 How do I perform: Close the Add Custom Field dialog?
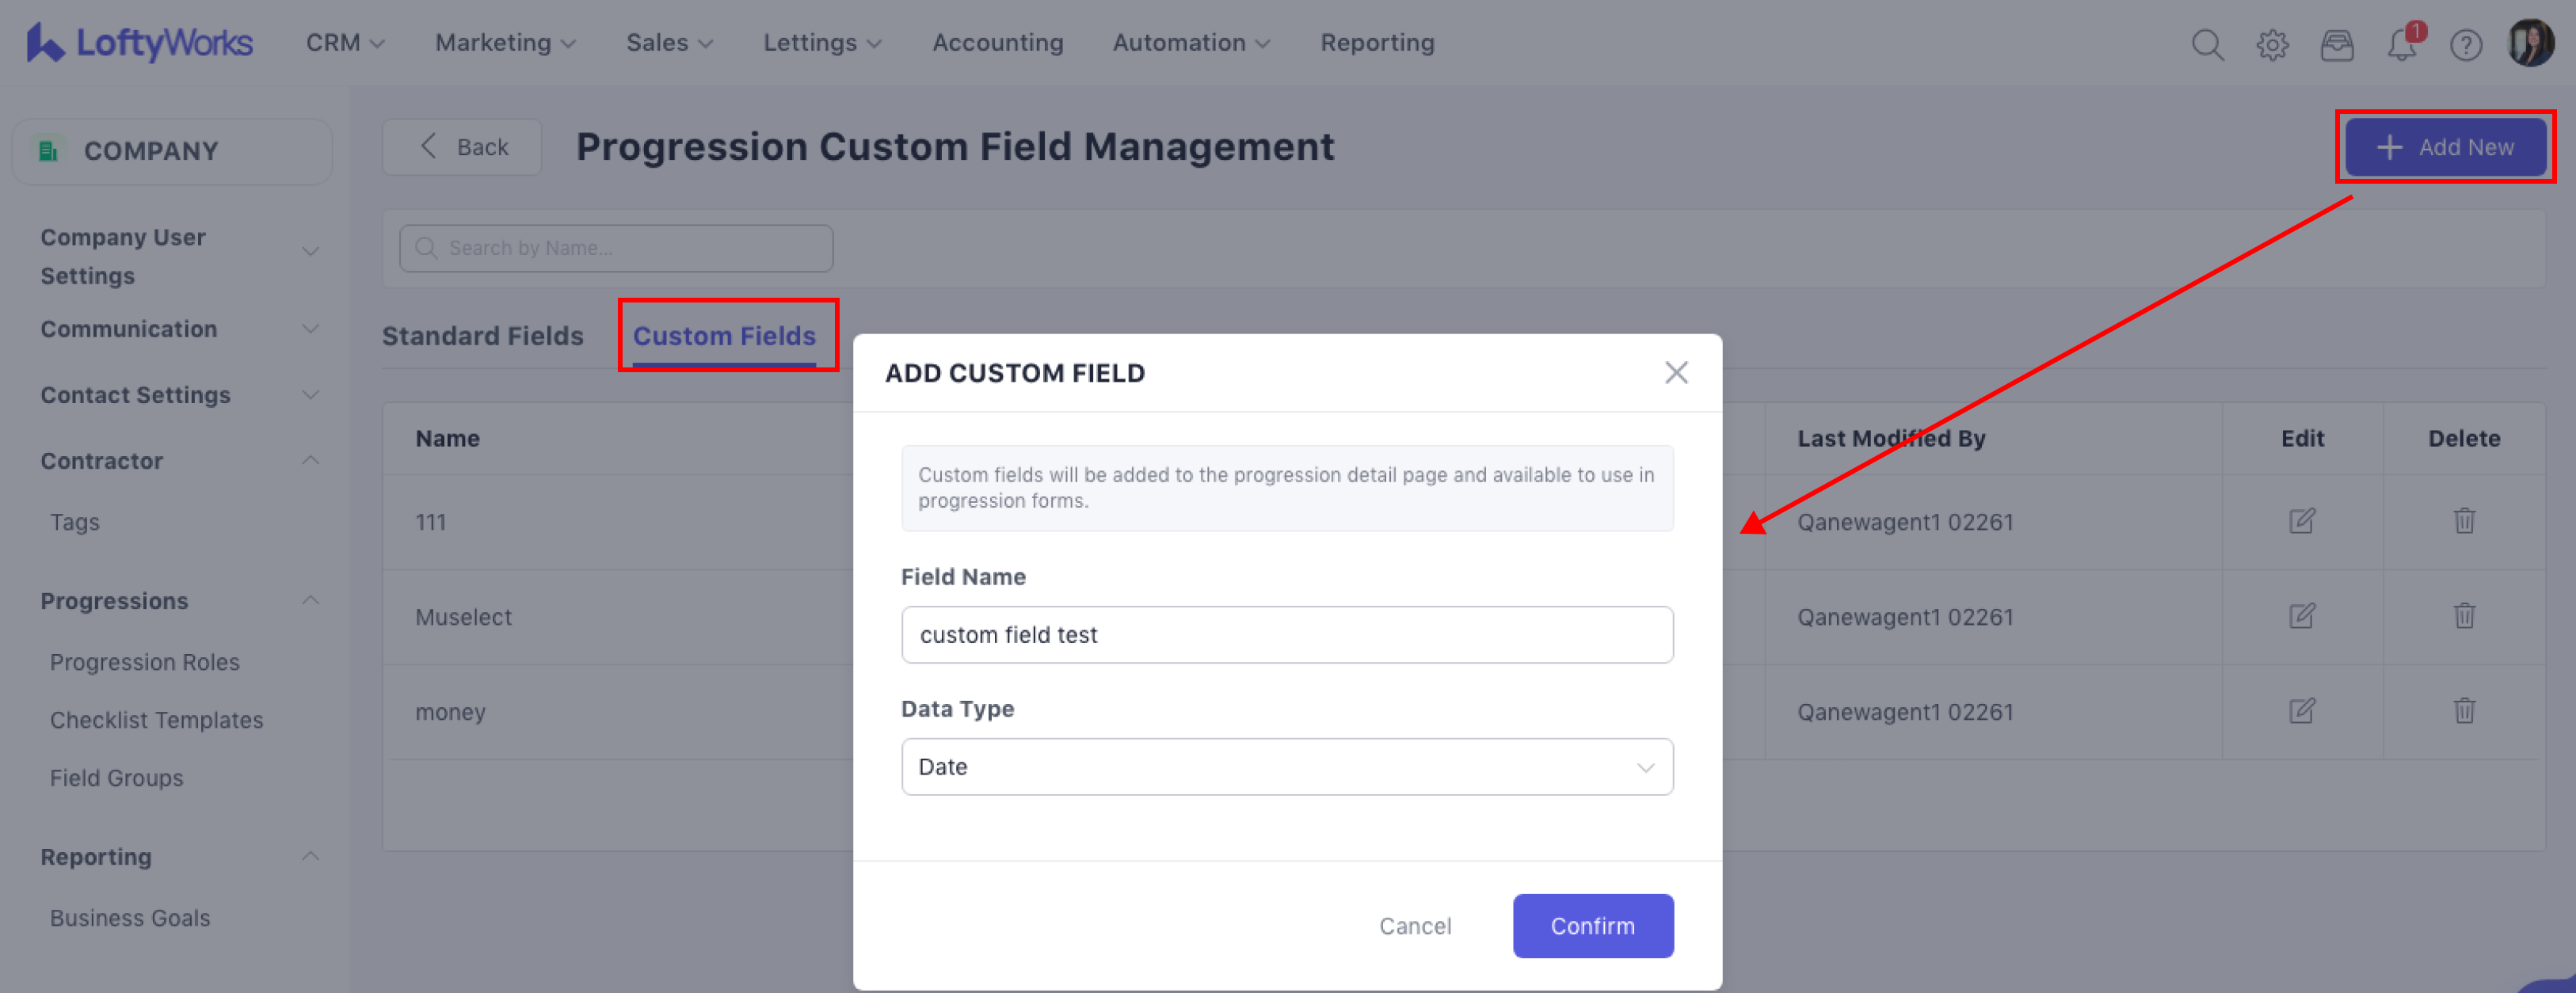[1676, 373]
